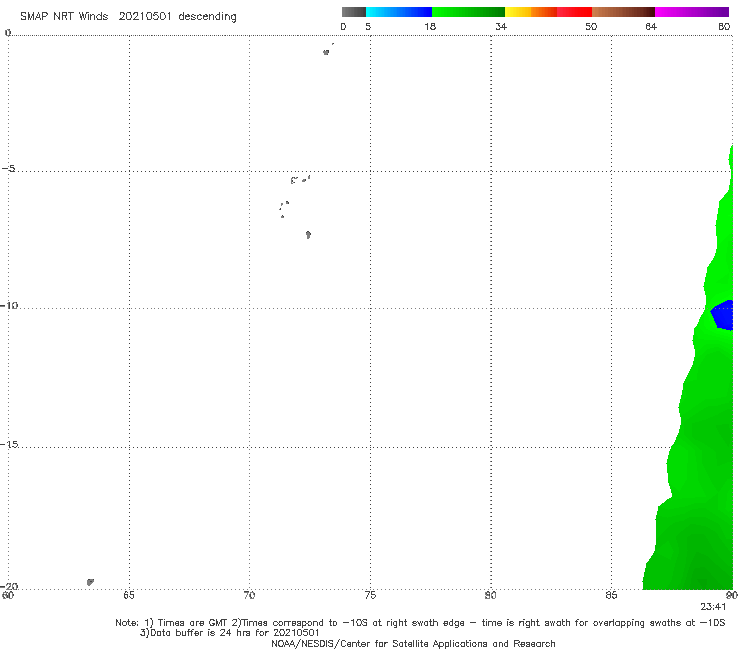Viewport: 740px width, 650px height.
Task: Click the longitude label '75'
Action: coord(370,595)
